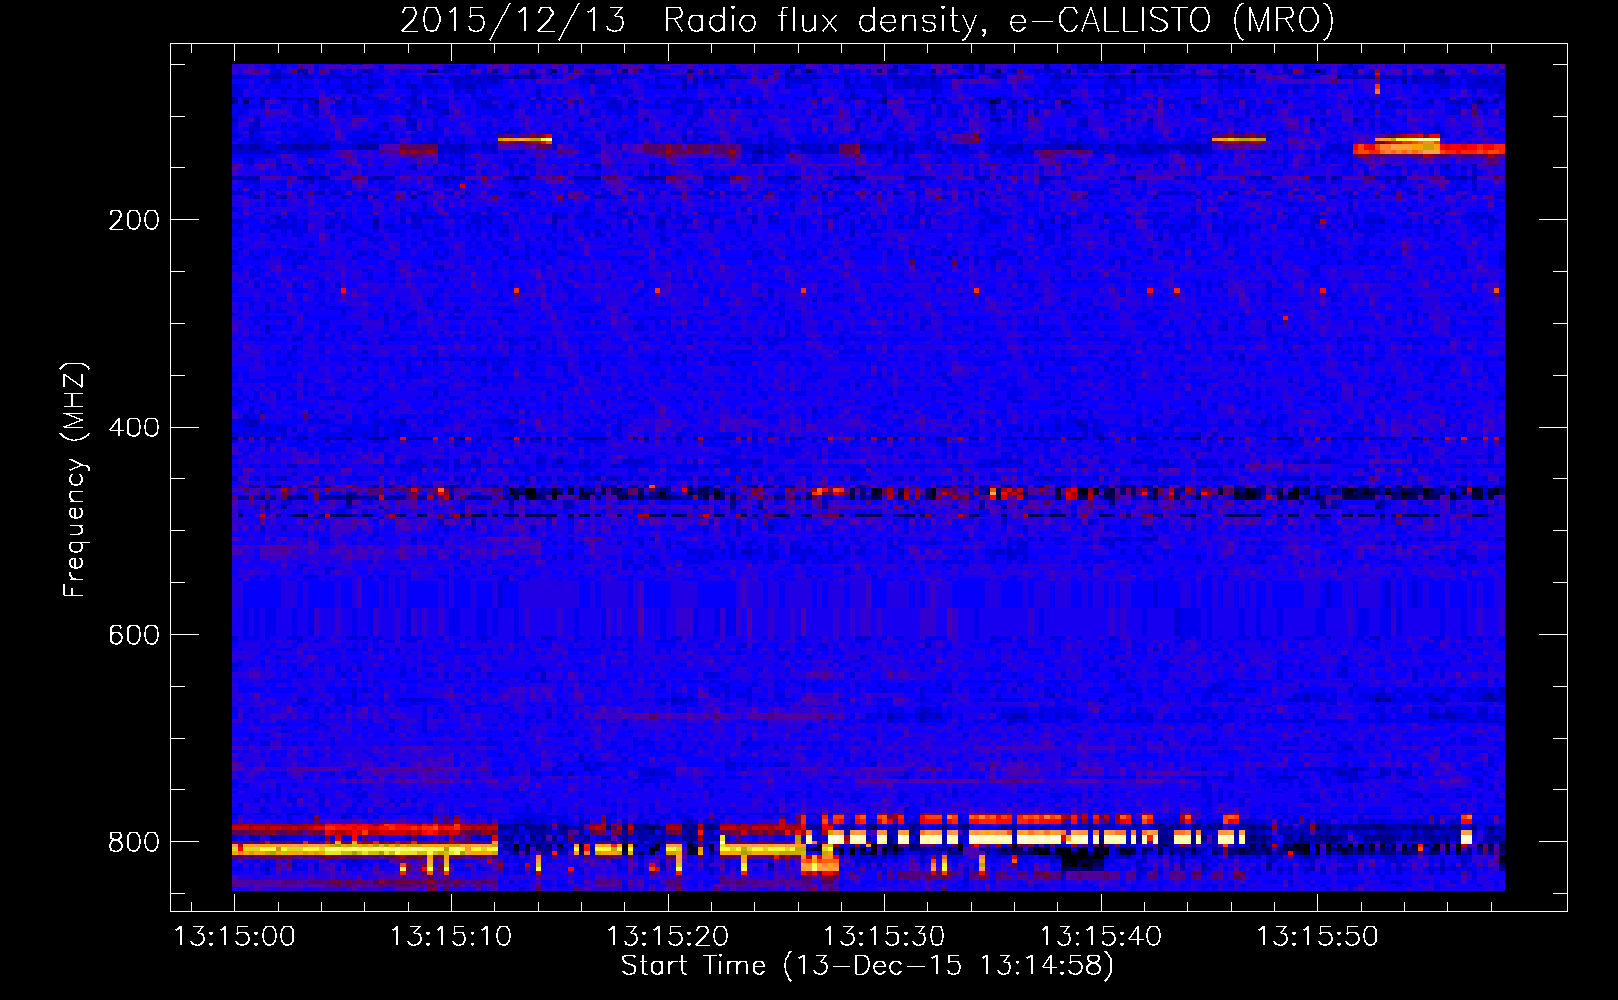The width and height of the screenshot is (1618, 1000).
Task: Click the '600' frequency tick label
Action: point(134,636)
